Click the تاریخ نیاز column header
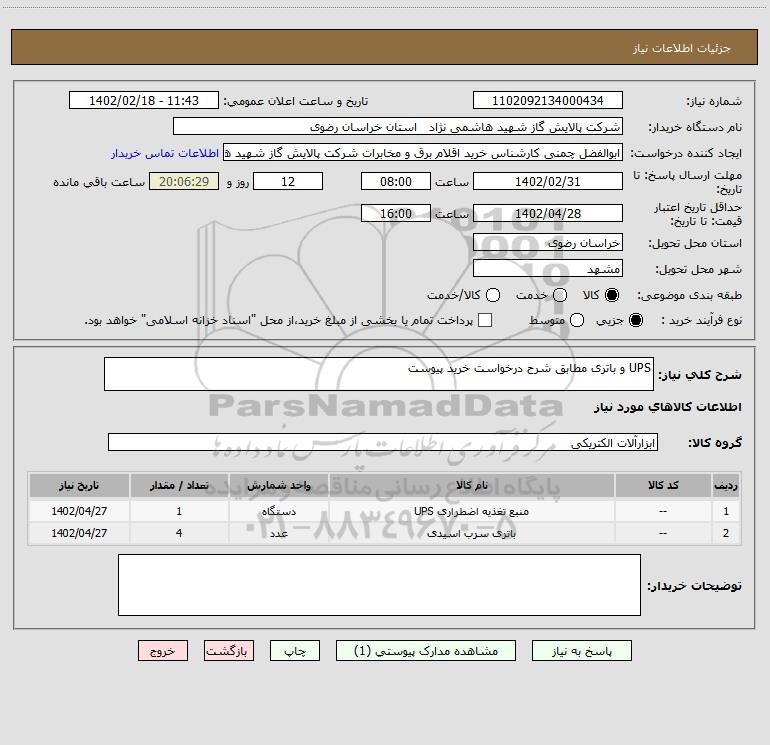This screenshot has width=770, height=745. coord(79,486)
